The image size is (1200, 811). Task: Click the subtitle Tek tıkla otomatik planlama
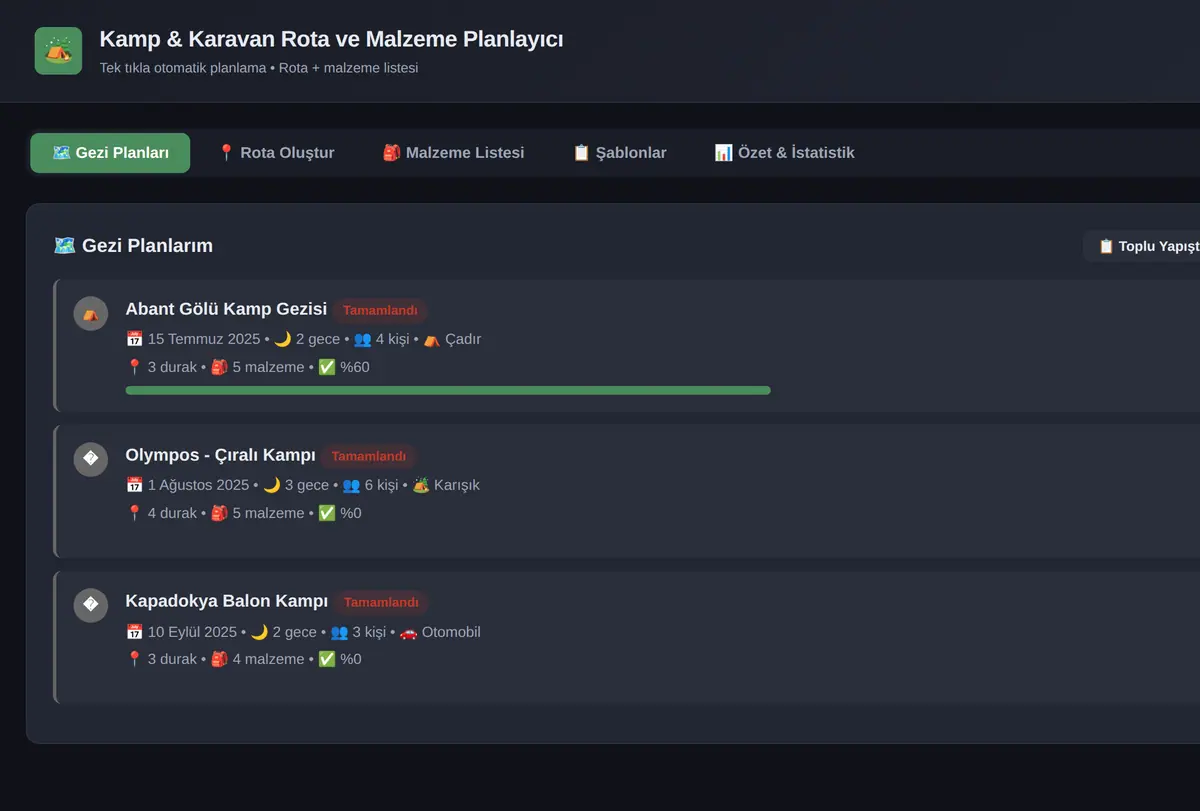point(259,68)
